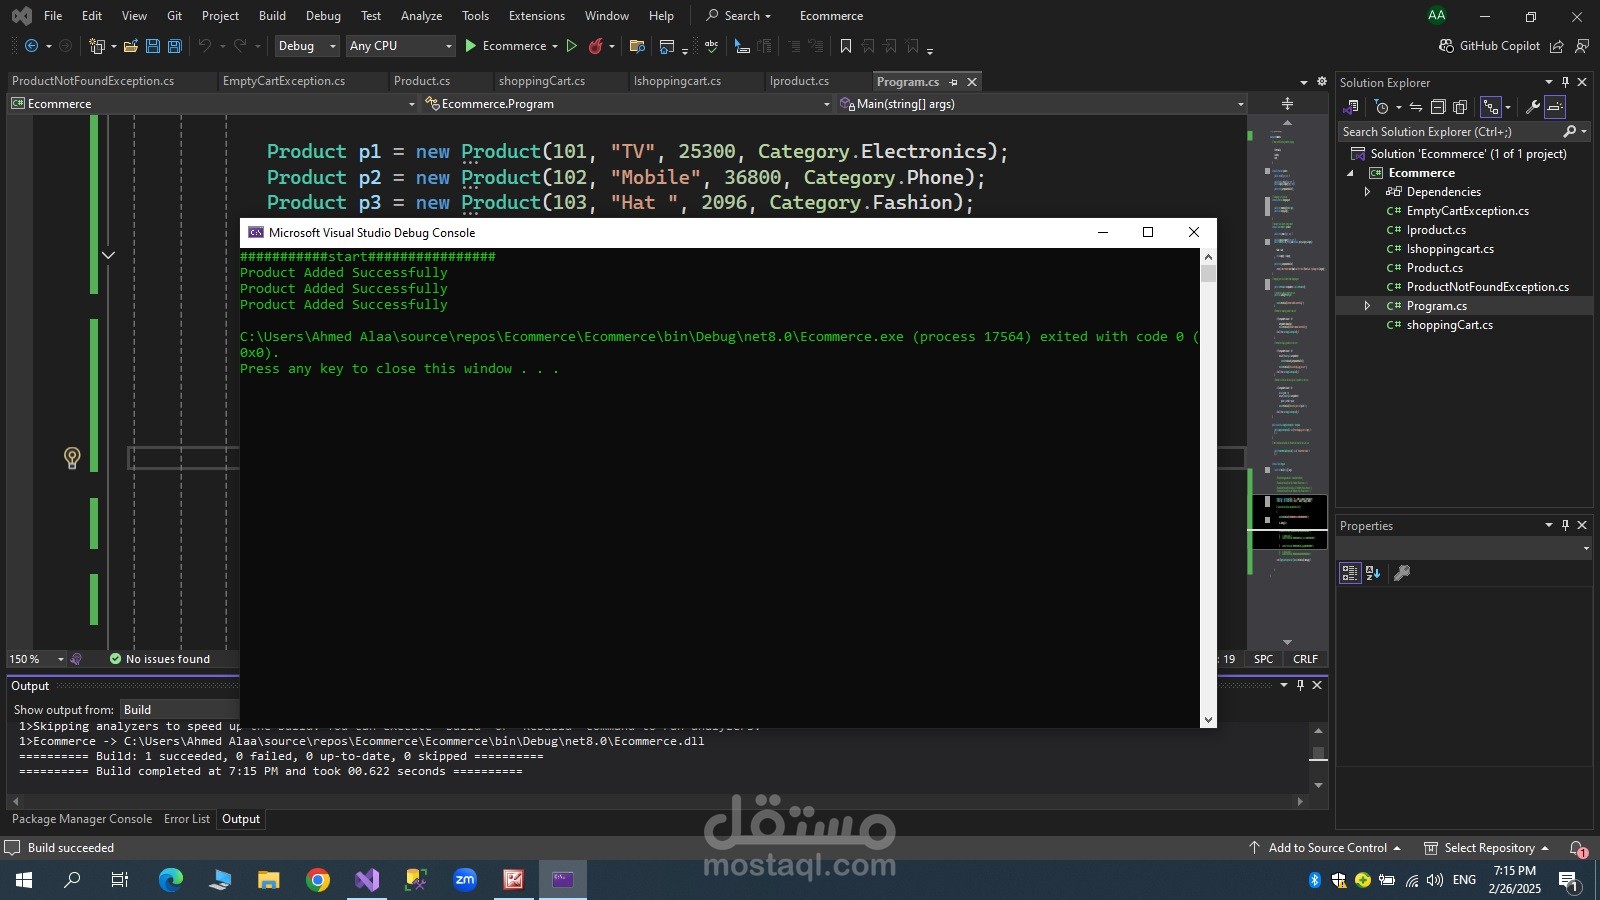
Task: Click the Categorized view button in Properties panel
Action: 1350,573
